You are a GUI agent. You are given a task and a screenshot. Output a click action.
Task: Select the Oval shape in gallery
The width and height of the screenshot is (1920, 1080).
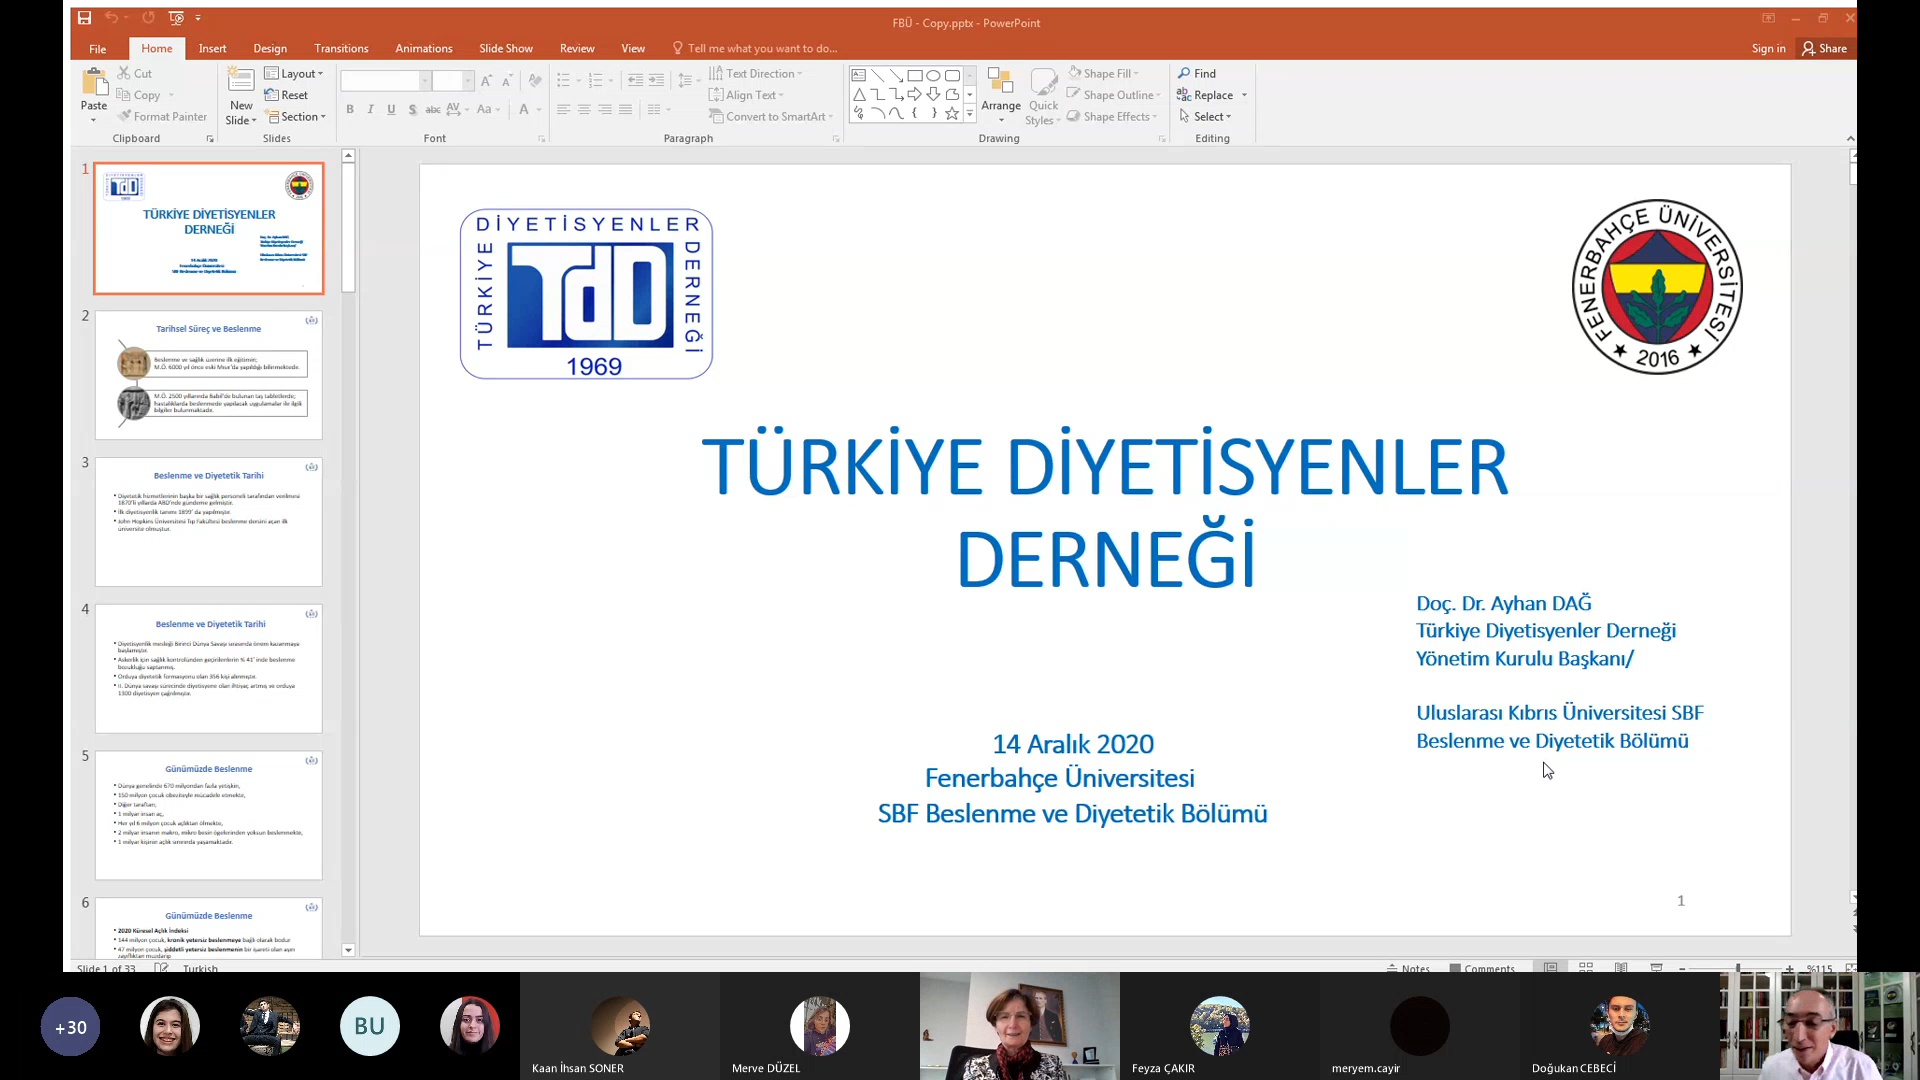[x=933, y=75]
